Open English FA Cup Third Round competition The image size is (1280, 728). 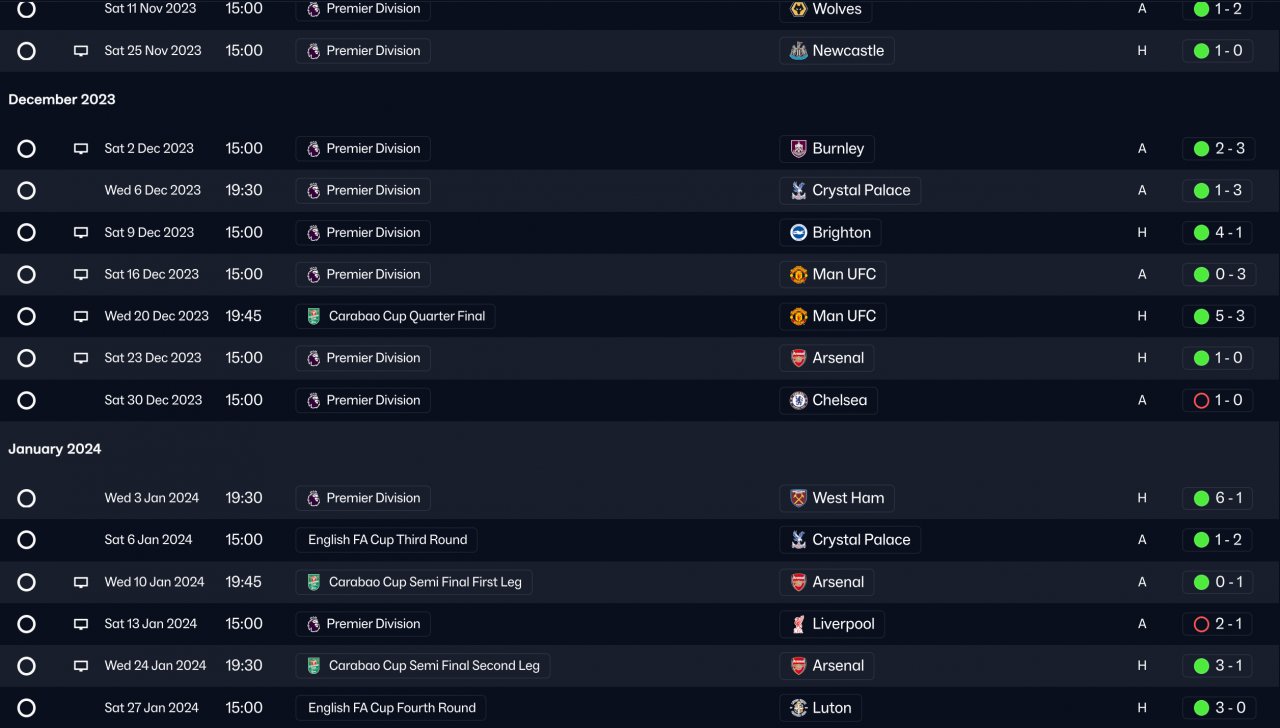point(387,540)
